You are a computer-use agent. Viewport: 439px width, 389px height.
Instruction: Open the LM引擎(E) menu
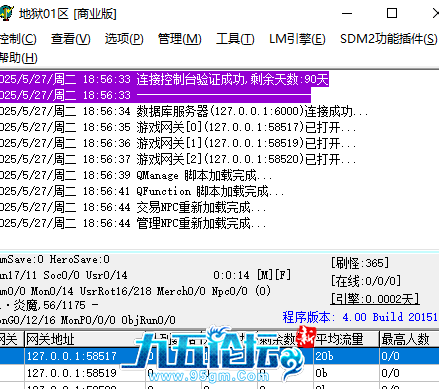coord(297,39)
